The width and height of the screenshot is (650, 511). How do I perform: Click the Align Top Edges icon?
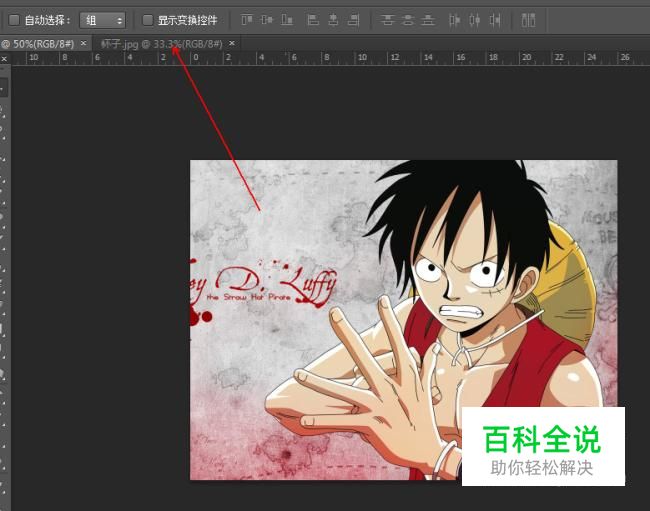247,19
